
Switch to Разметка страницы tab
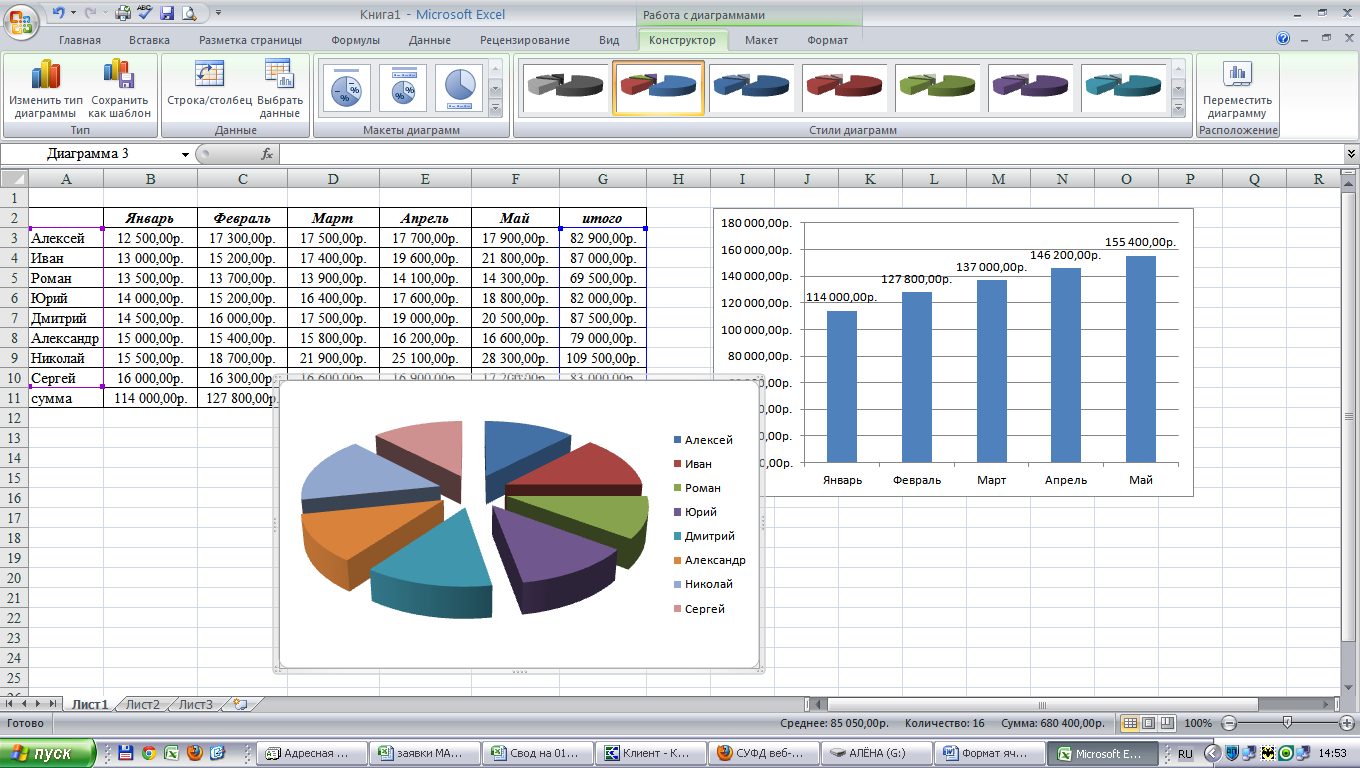pos(250,40)
